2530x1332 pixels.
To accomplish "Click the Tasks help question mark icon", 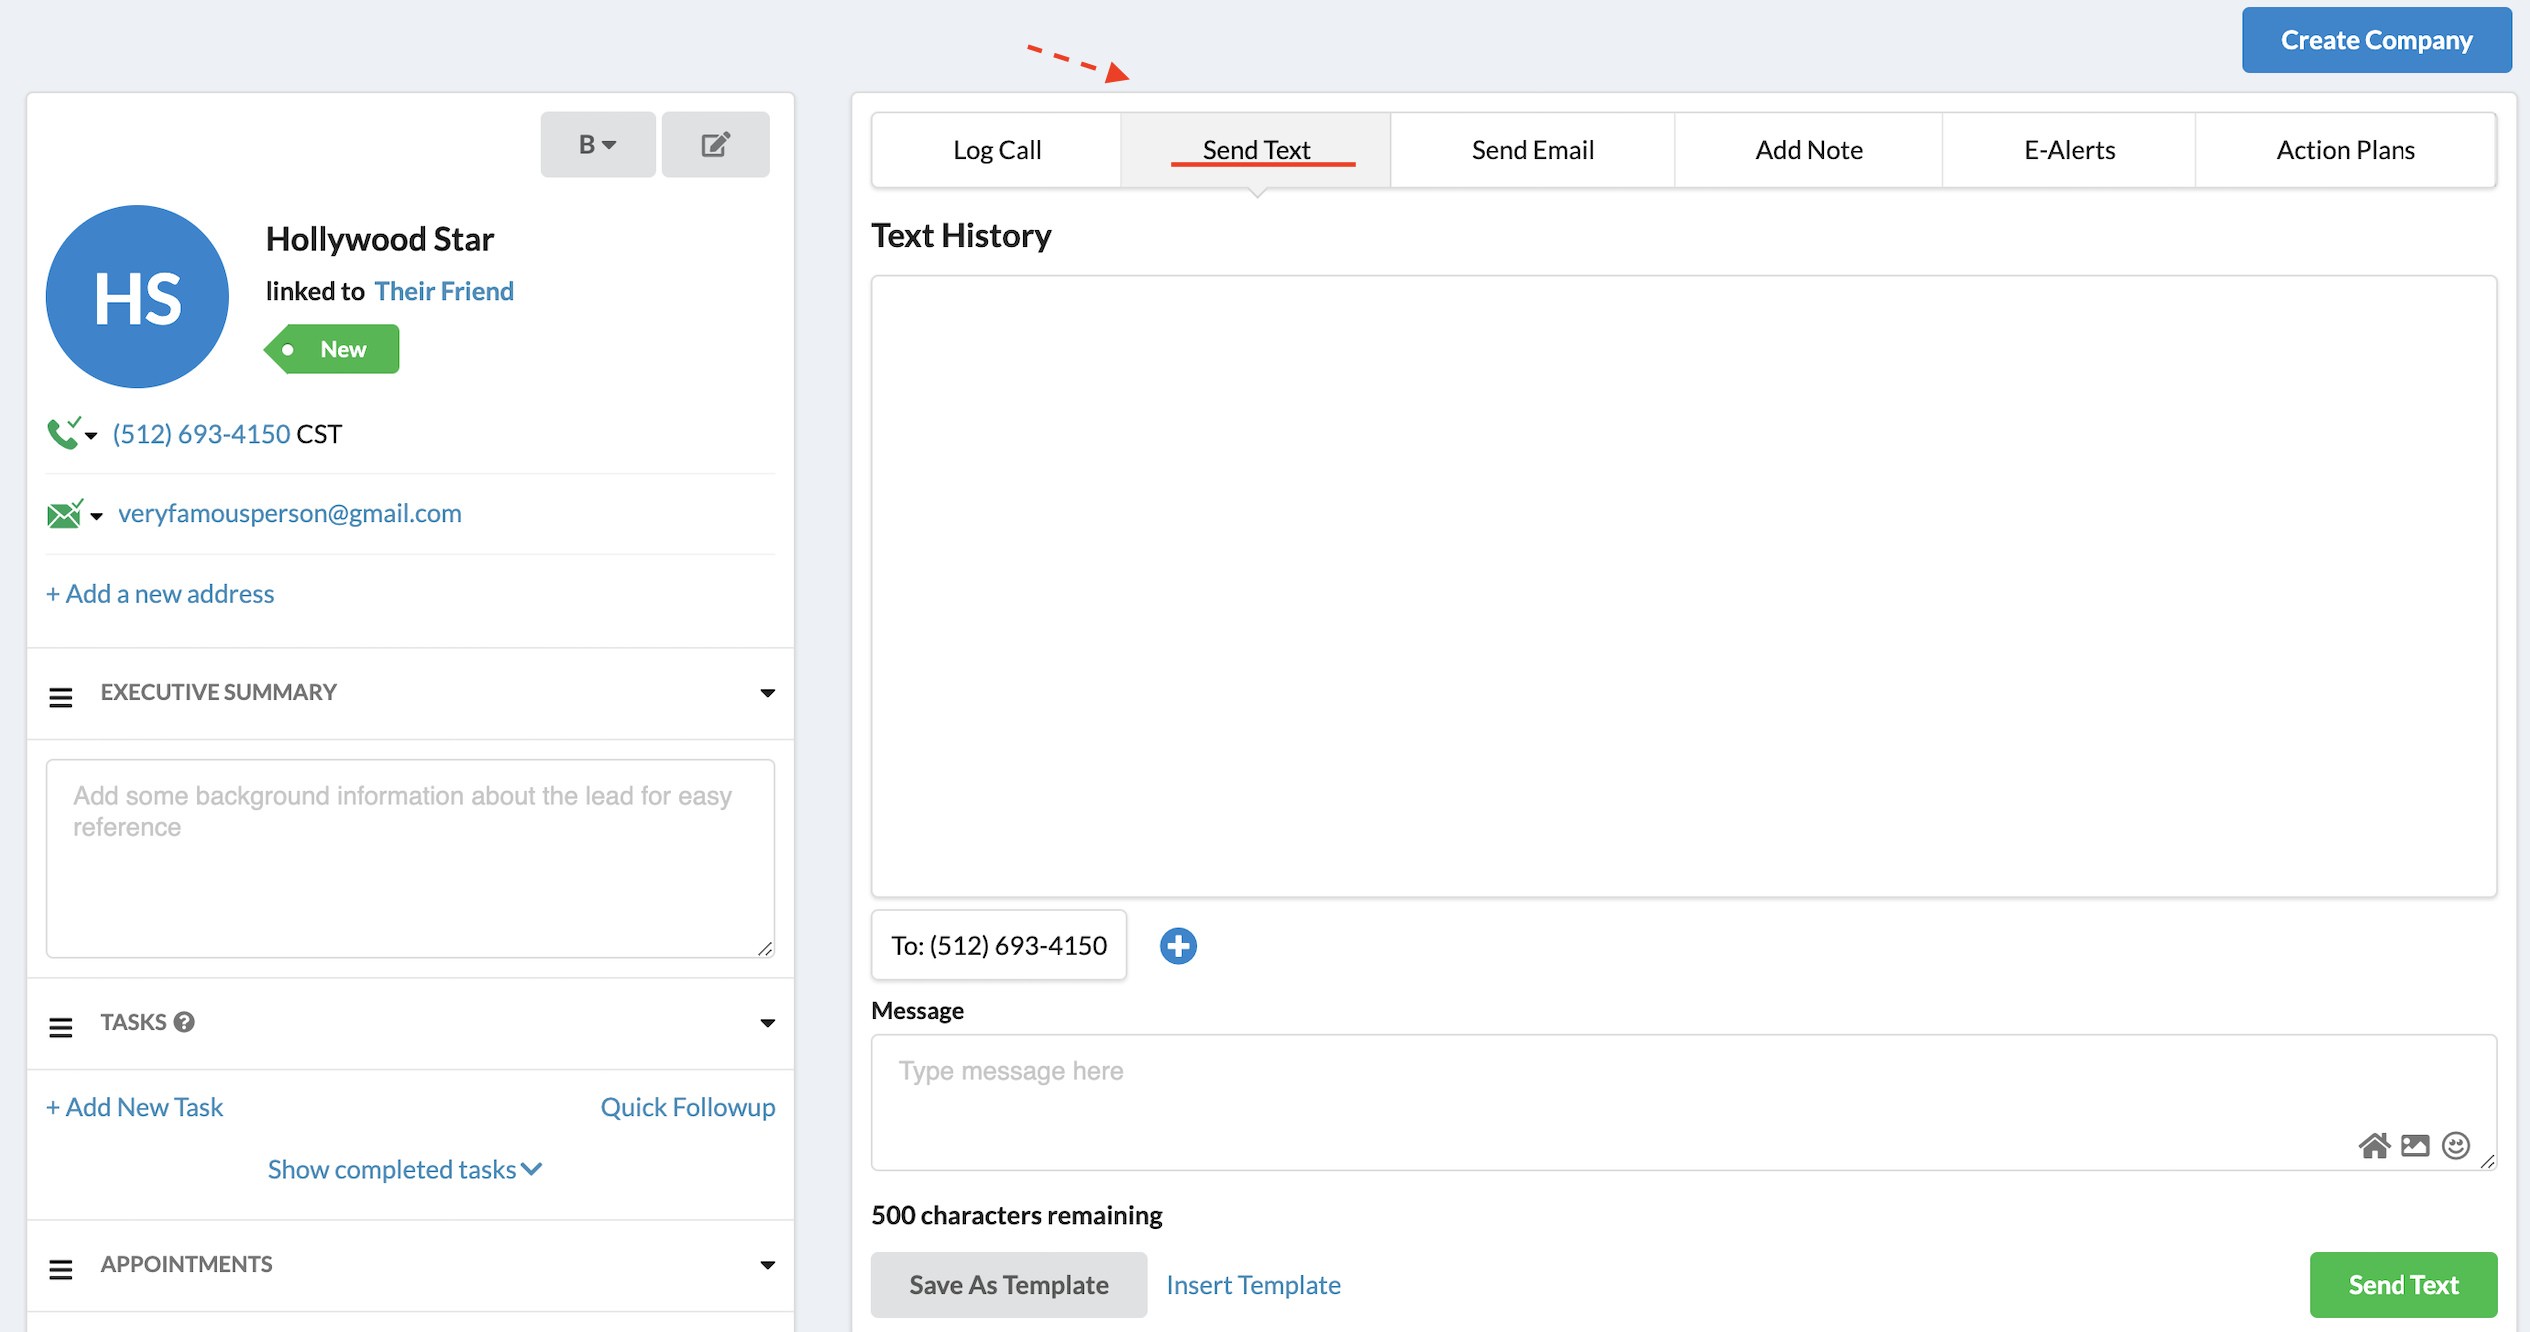I will (184, 1022).
